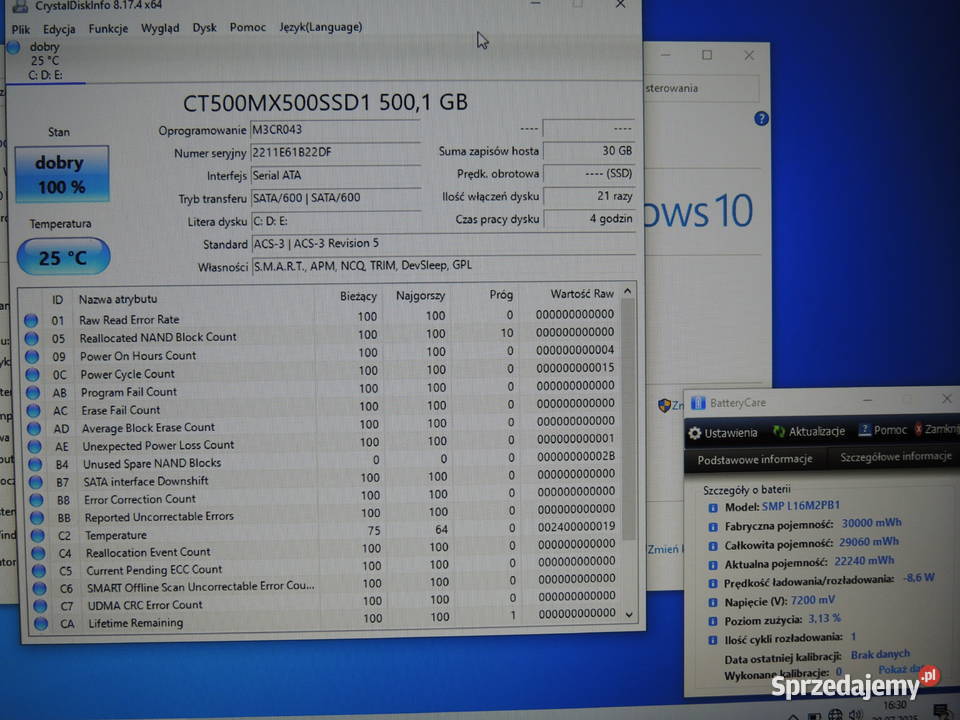This screenshot has height=720, width=960.
Task: Click the dobry 100% health status button
Action: [62, 176]
